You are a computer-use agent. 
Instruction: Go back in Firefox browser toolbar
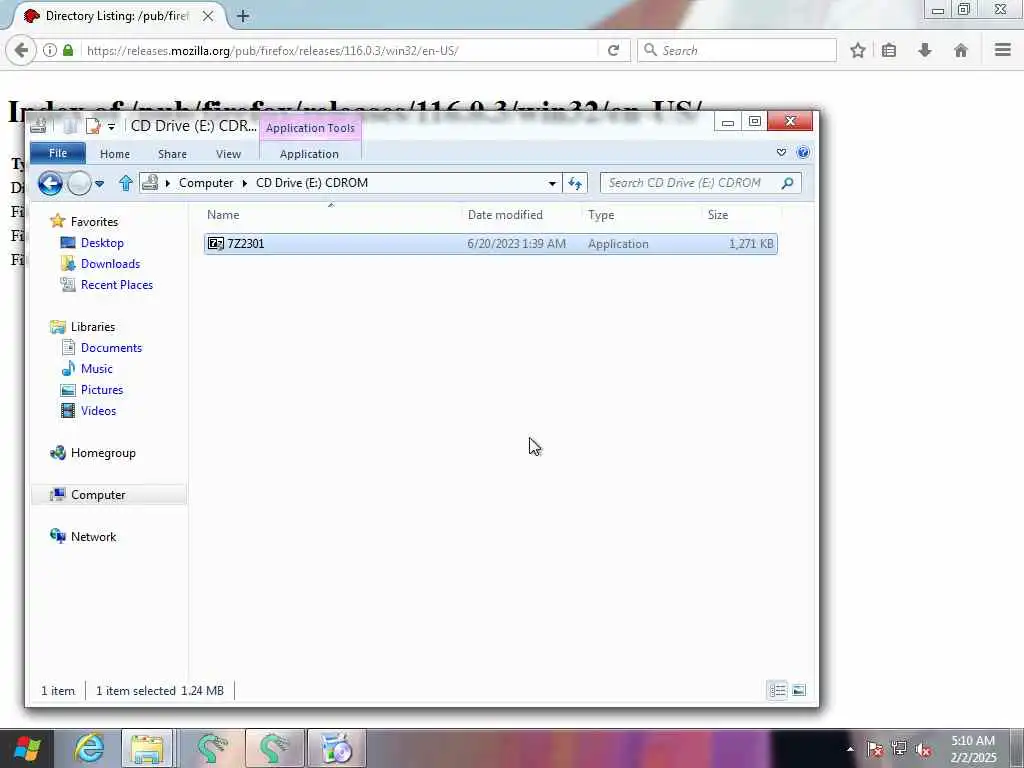[x=21, y=50]
